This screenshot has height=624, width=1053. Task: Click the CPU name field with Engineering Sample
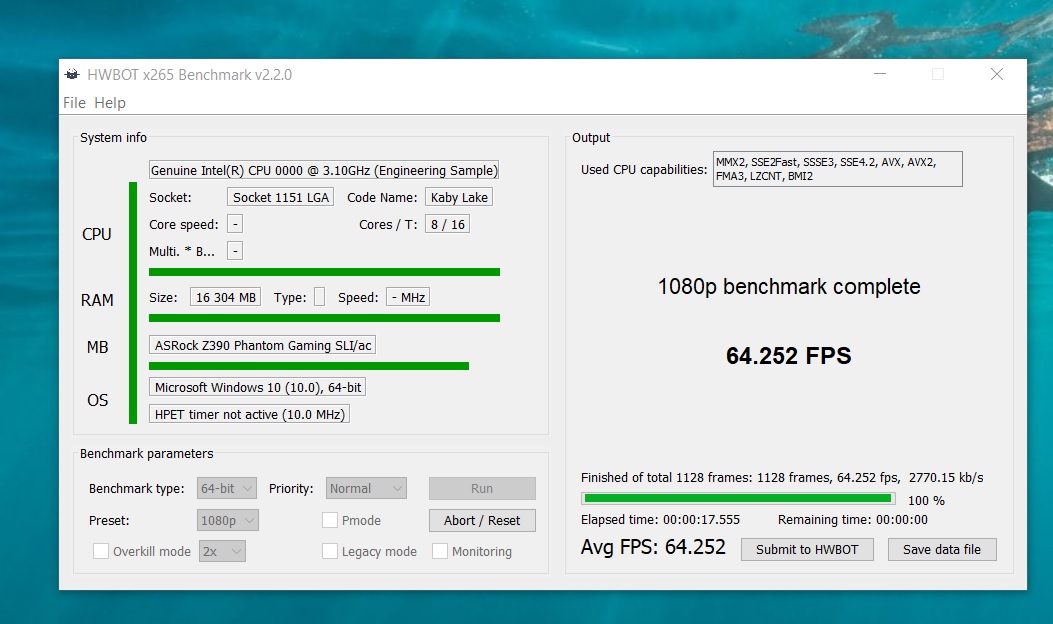point(324,171)
